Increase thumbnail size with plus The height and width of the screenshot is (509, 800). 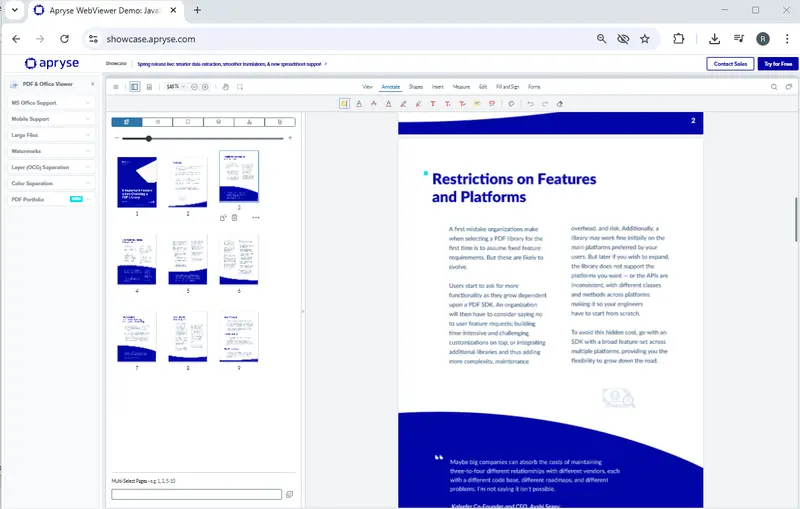[290, 138]
